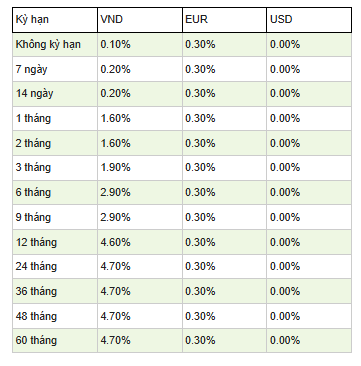
Task: Click the 2 tháng row label
Action: click(x=55, y=143)
